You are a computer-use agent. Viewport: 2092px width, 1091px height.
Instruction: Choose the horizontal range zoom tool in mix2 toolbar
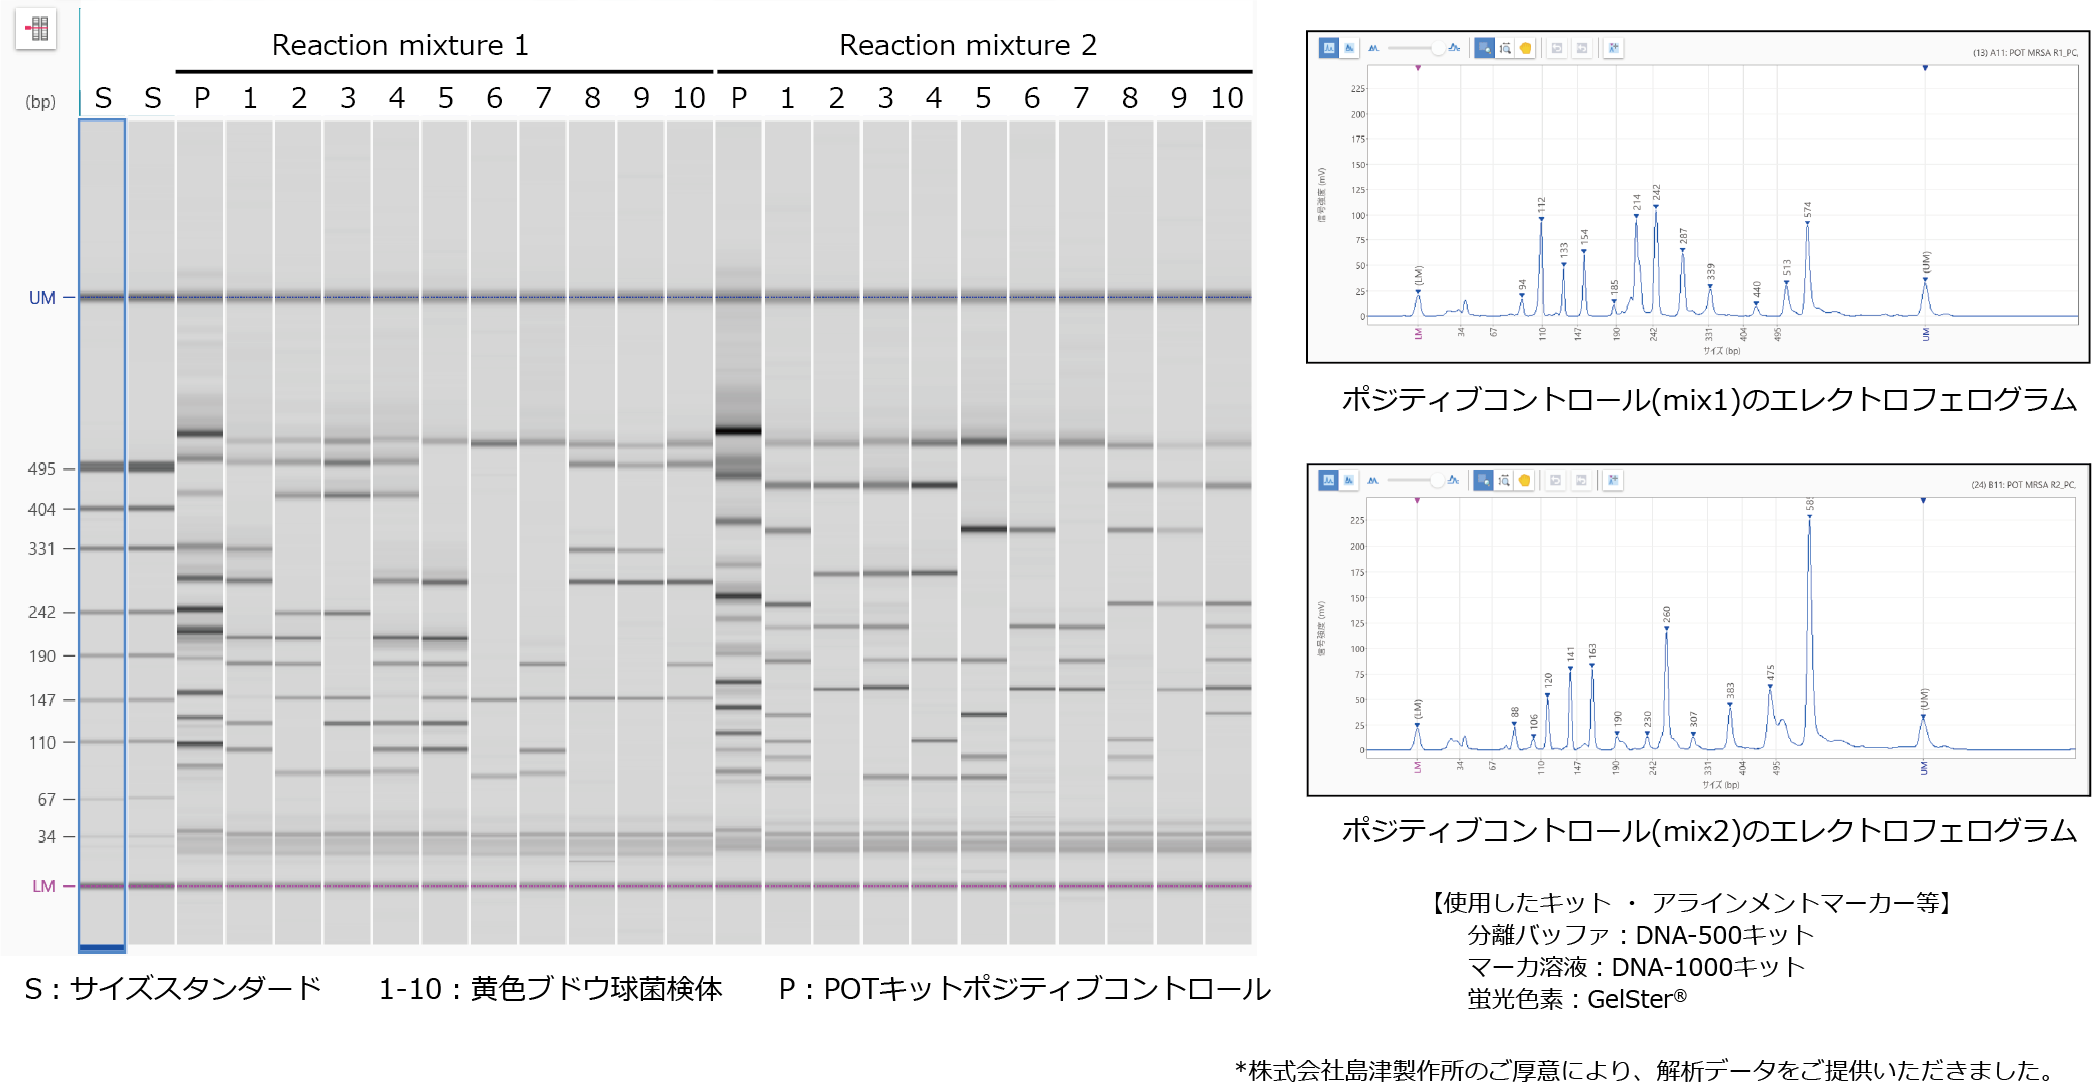point(1504,480)
